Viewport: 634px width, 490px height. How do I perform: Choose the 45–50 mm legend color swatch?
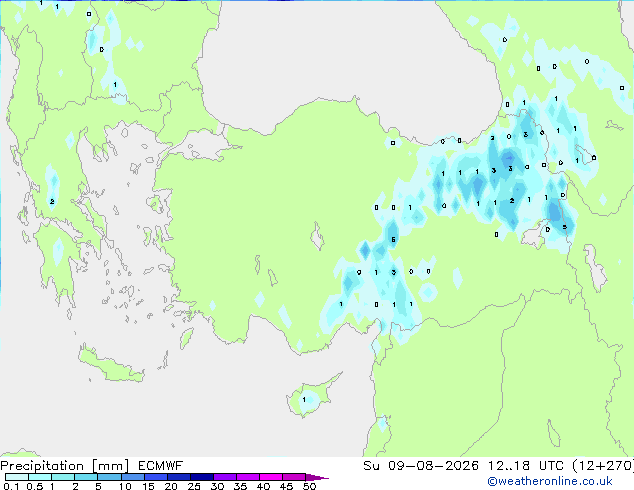294,477
